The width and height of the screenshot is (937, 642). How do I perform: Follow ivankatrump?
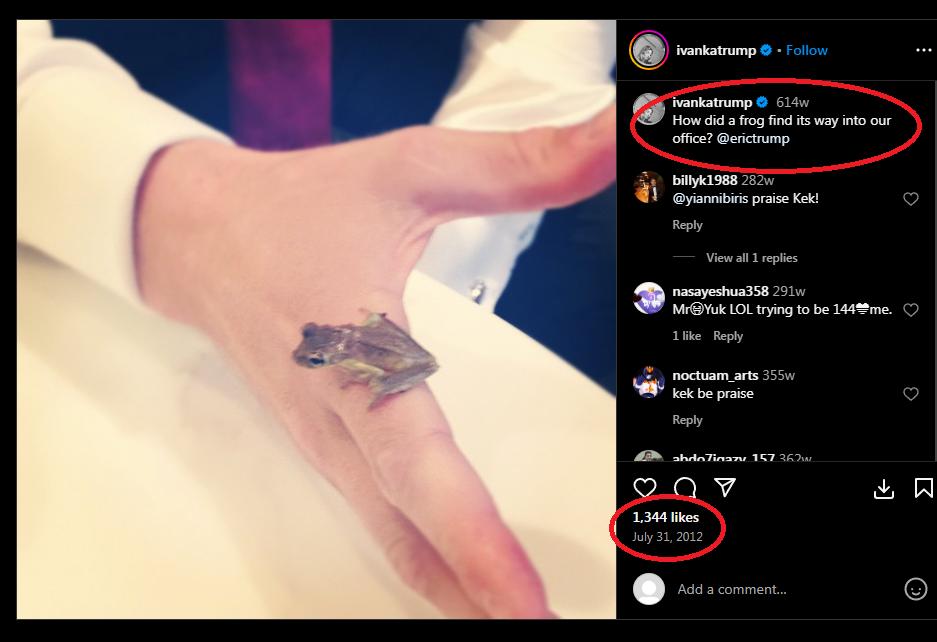coord(807,50)
